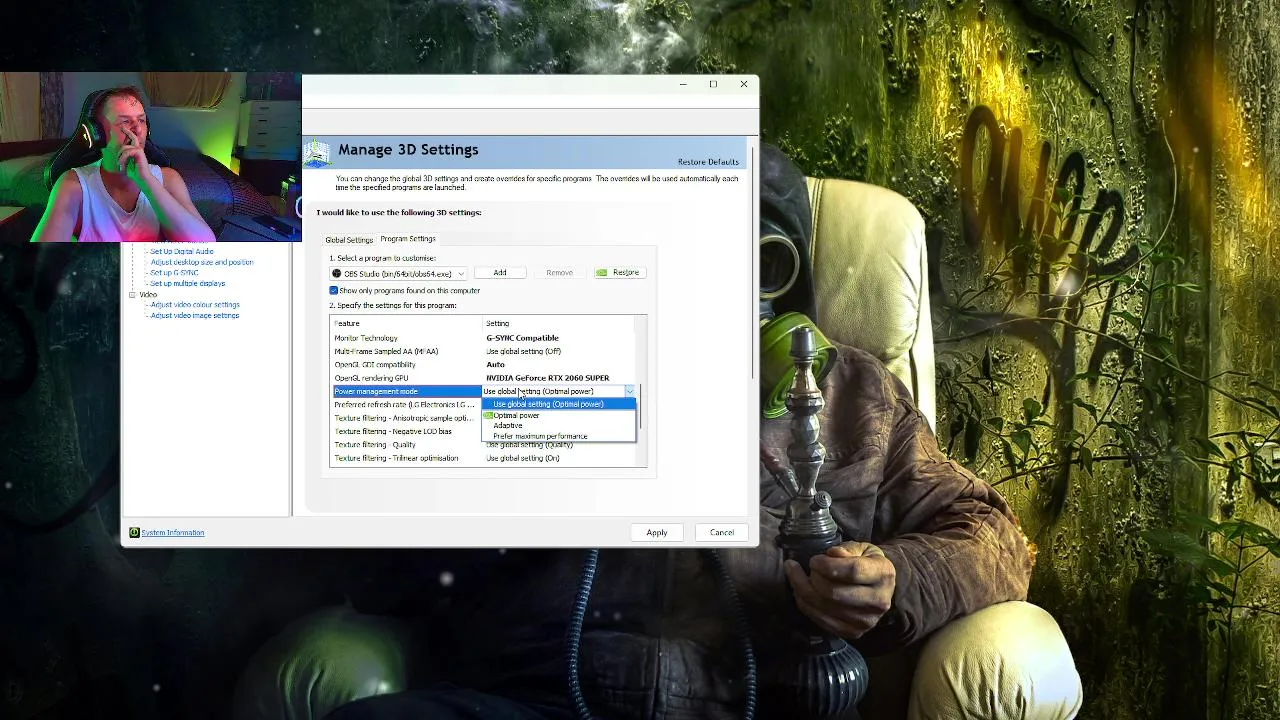Image resolution: width=1280 pixels, height=720 pixels.
Task: Click the Use global setting (On) value
Action: [x=523, y=458]
